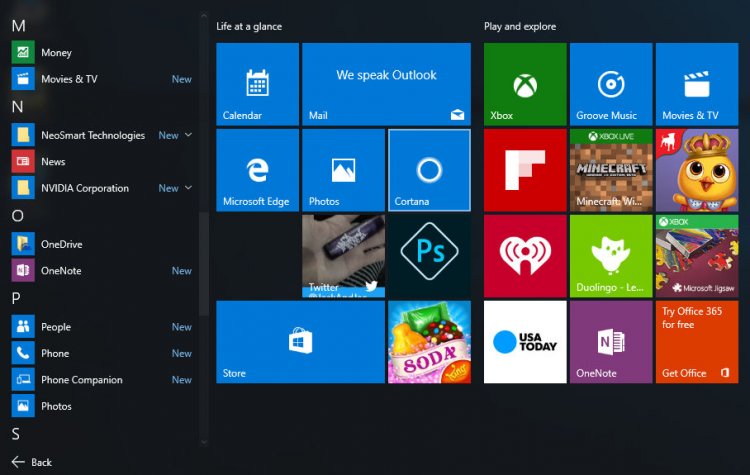Open the Cortana tile
Image resolution: width=750 pixels, height=475 pixels.
tap(430, 170)
